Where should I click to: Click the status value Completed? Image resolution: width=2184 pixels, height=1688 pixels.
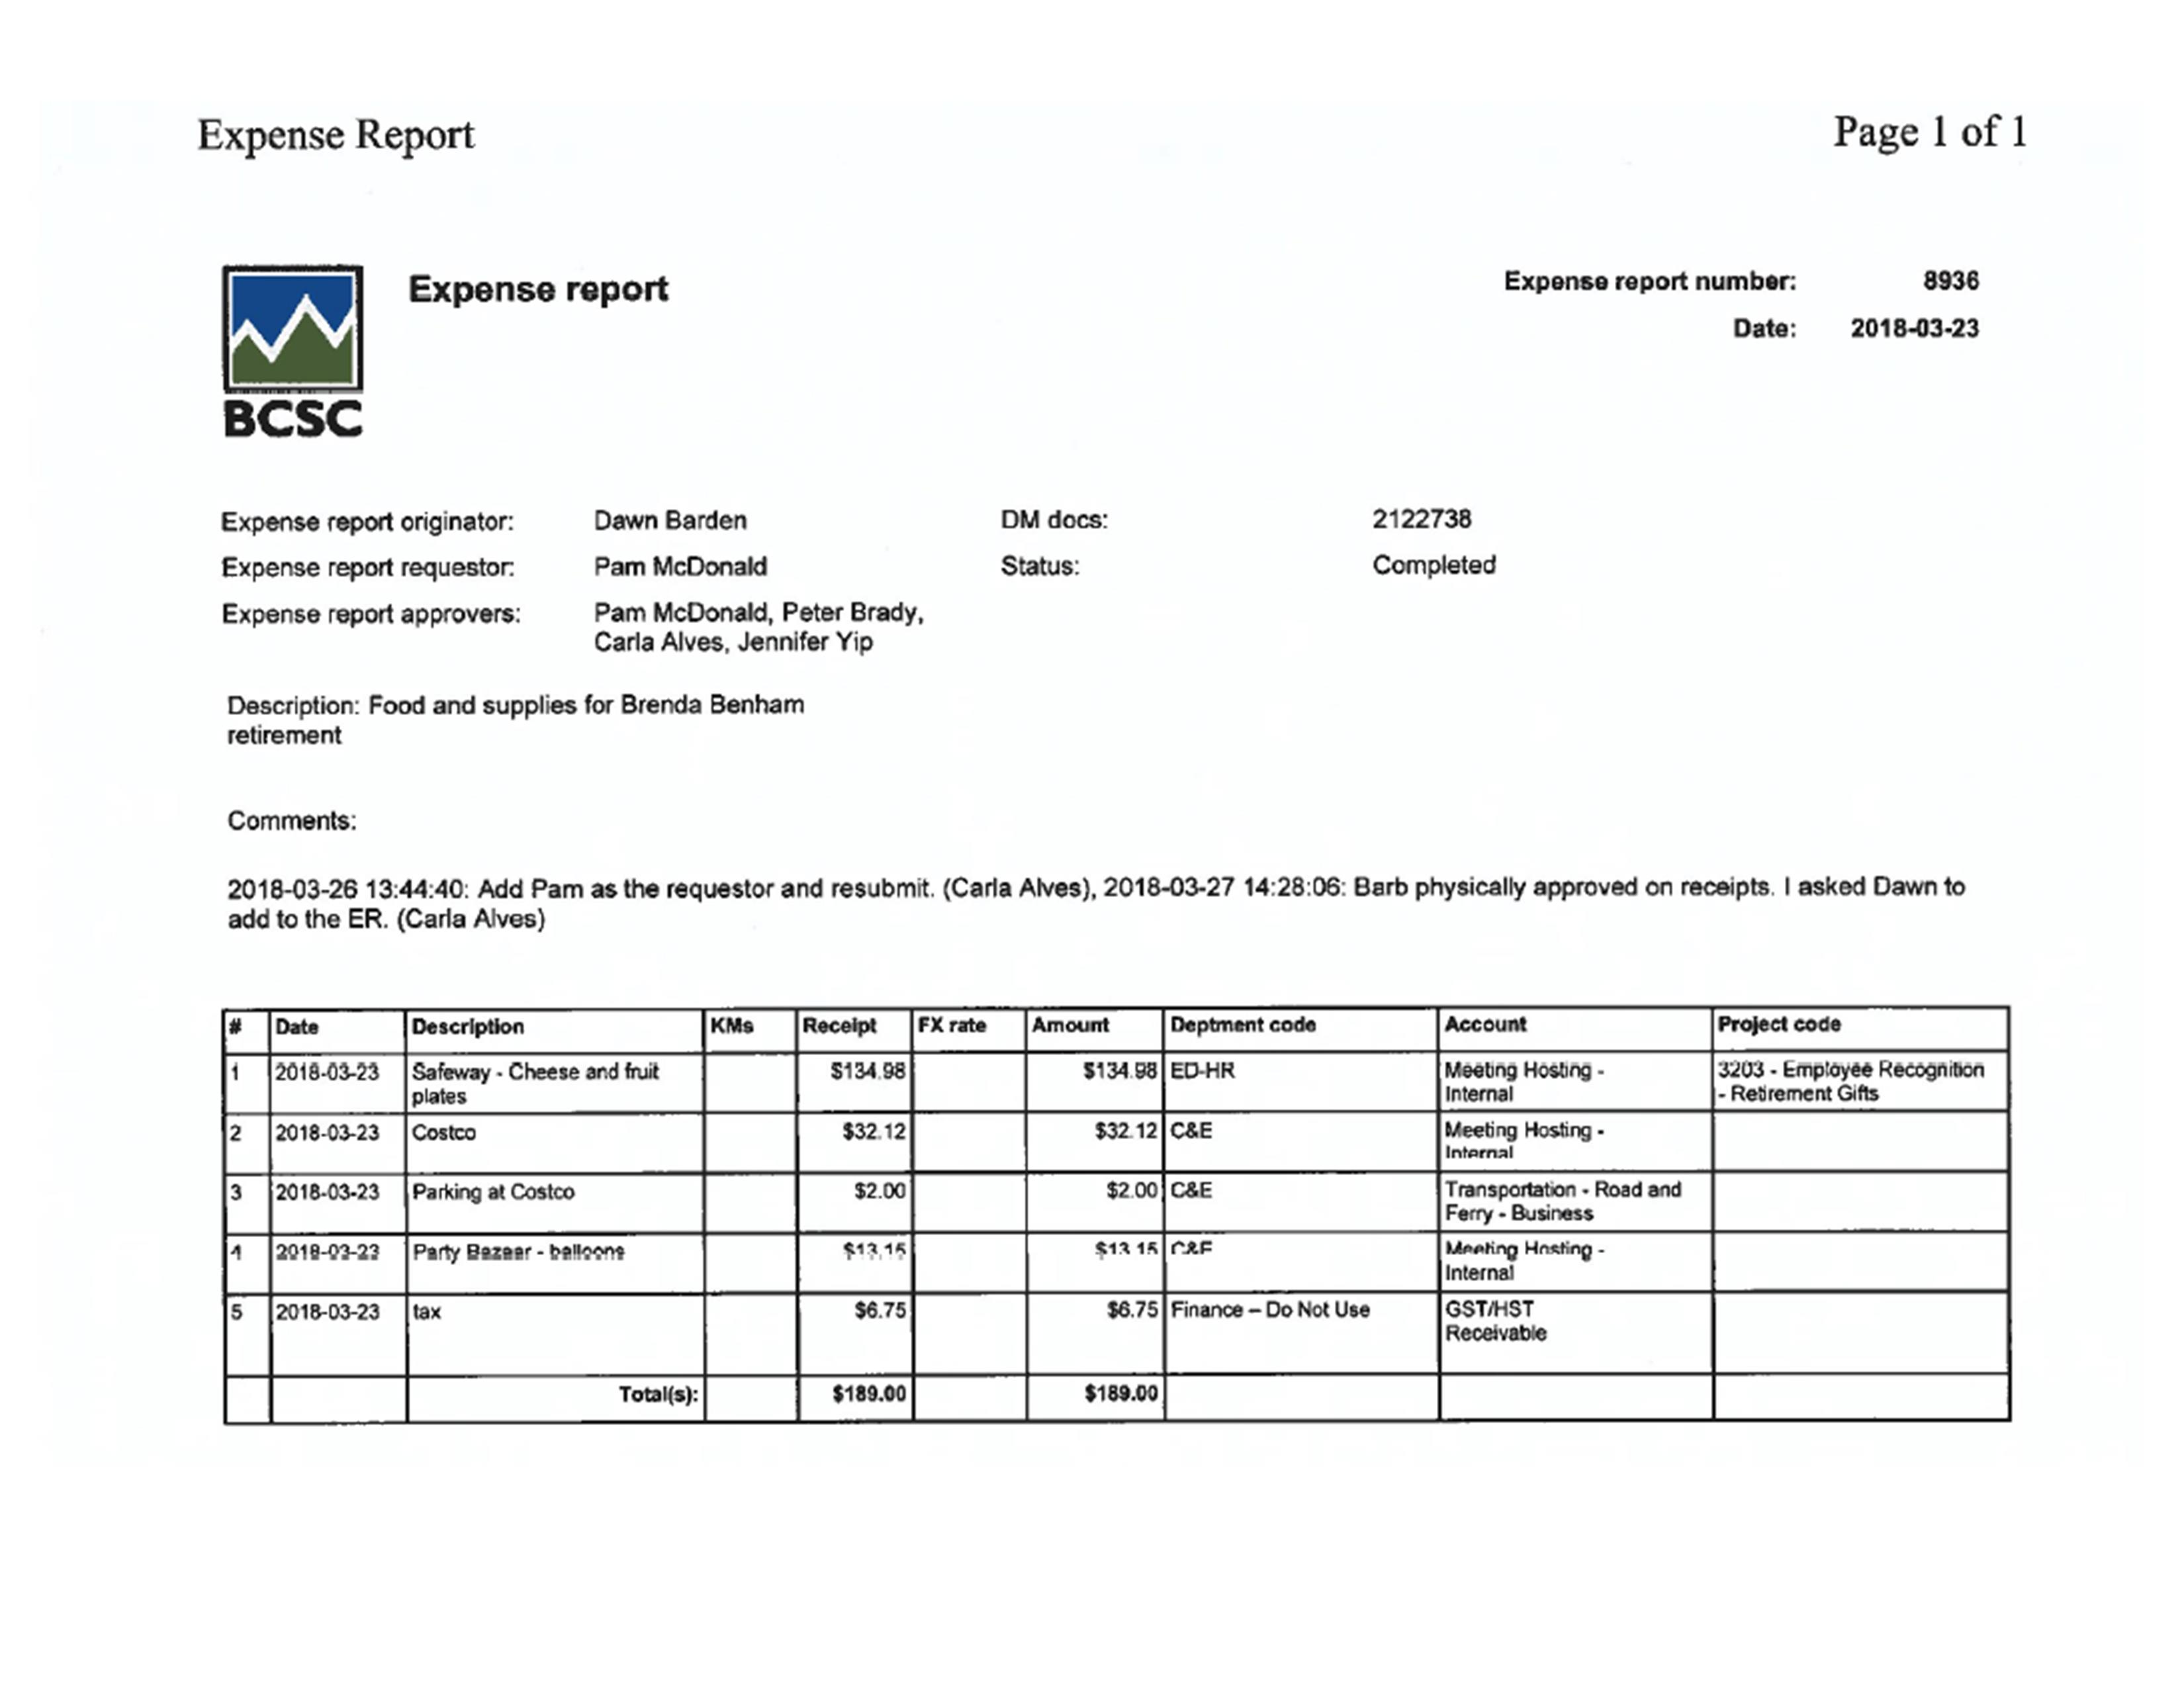pyautogui.click(x=1433, y=565)
